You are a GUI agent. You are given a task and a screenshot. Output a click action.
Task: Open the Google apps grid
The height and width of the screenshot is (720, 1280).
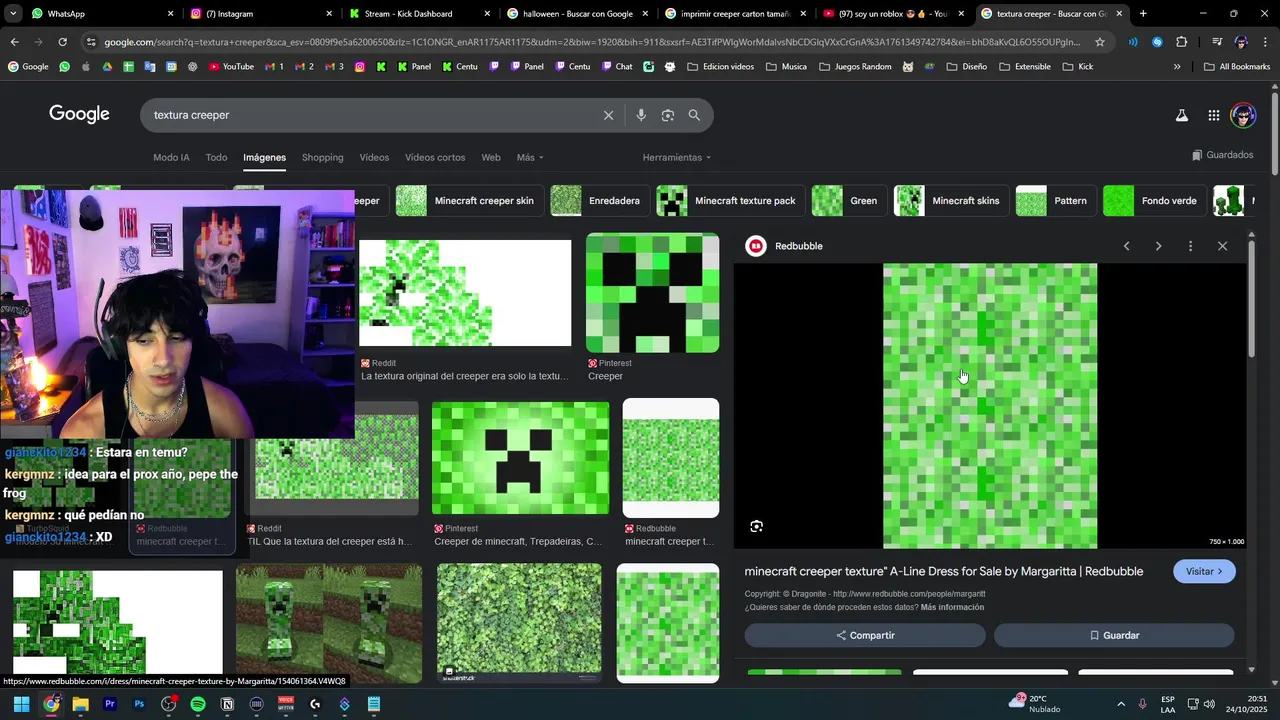point(1213,115)
